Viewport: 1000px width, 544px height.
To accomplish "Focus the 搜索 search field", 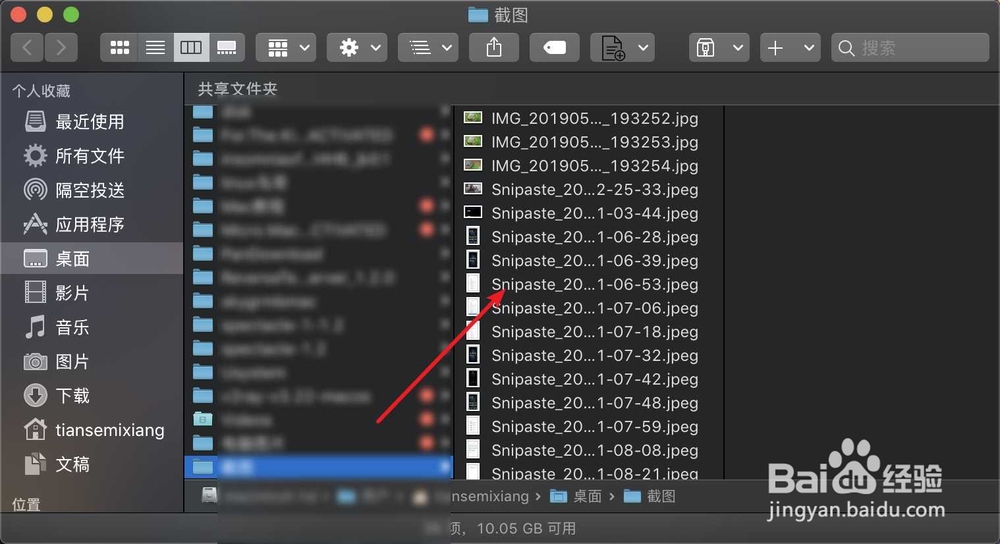I will (910, 48).
